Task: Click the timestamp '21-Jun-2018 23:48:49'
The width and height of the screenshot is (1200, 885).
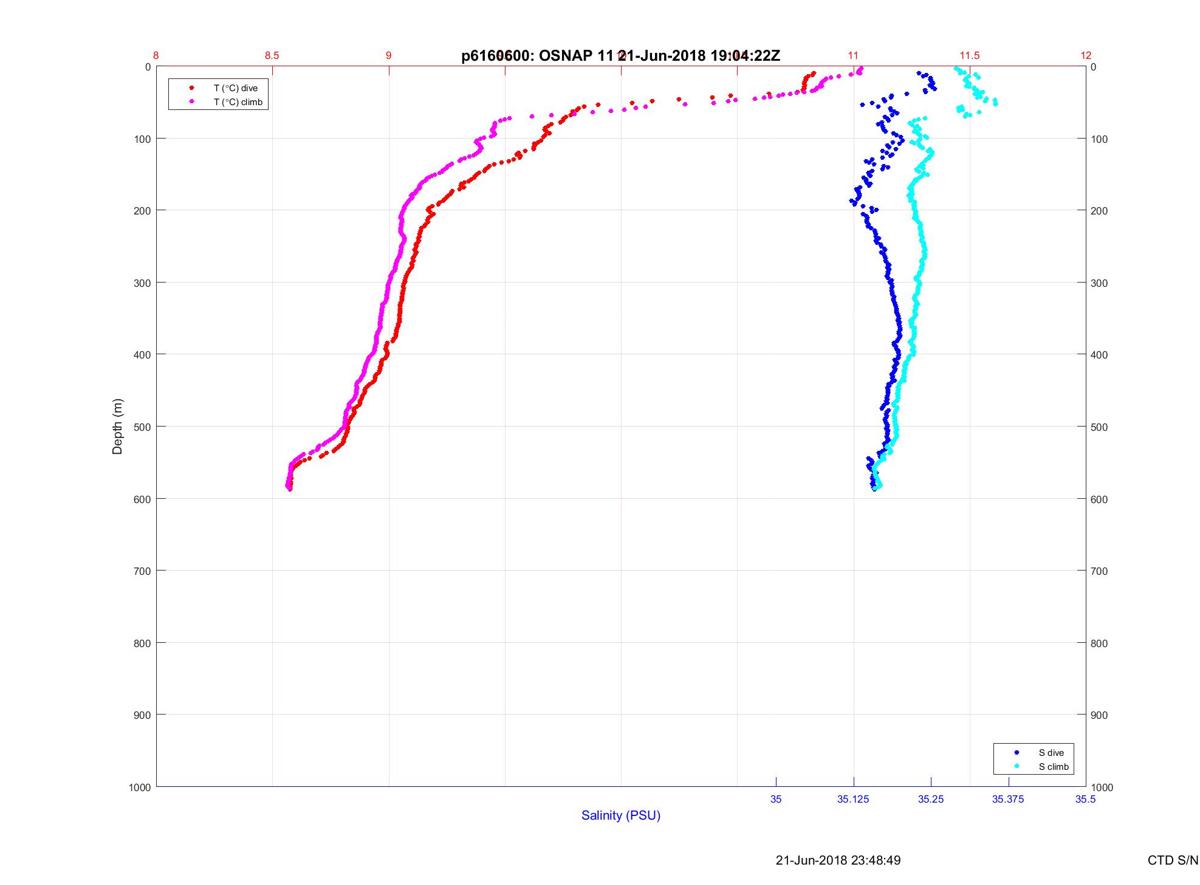Action: 840,860
